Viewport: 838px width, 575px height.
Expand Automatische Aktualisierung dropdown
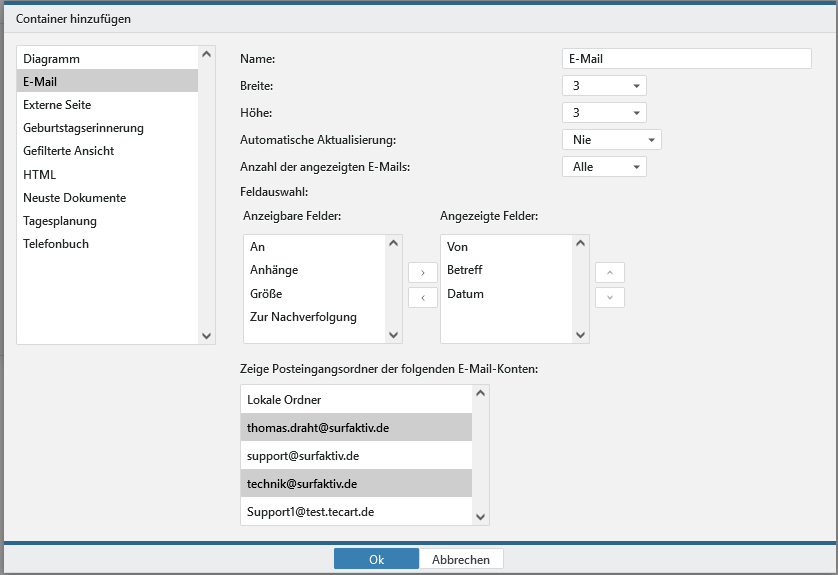611,140
